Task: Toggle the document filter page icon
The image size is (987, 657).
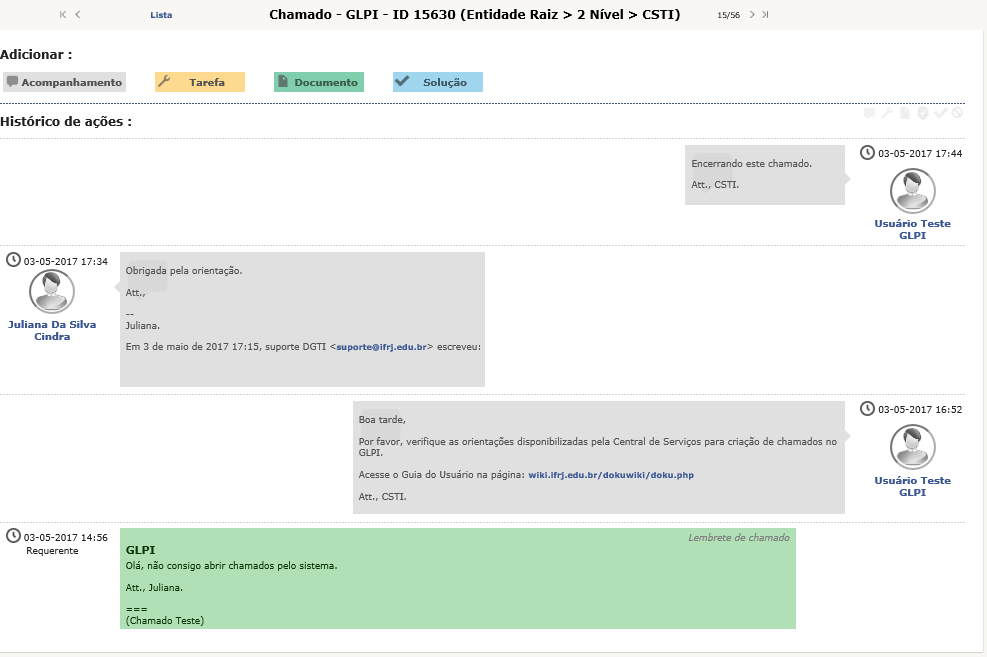Action: click(x=904, y=113)
